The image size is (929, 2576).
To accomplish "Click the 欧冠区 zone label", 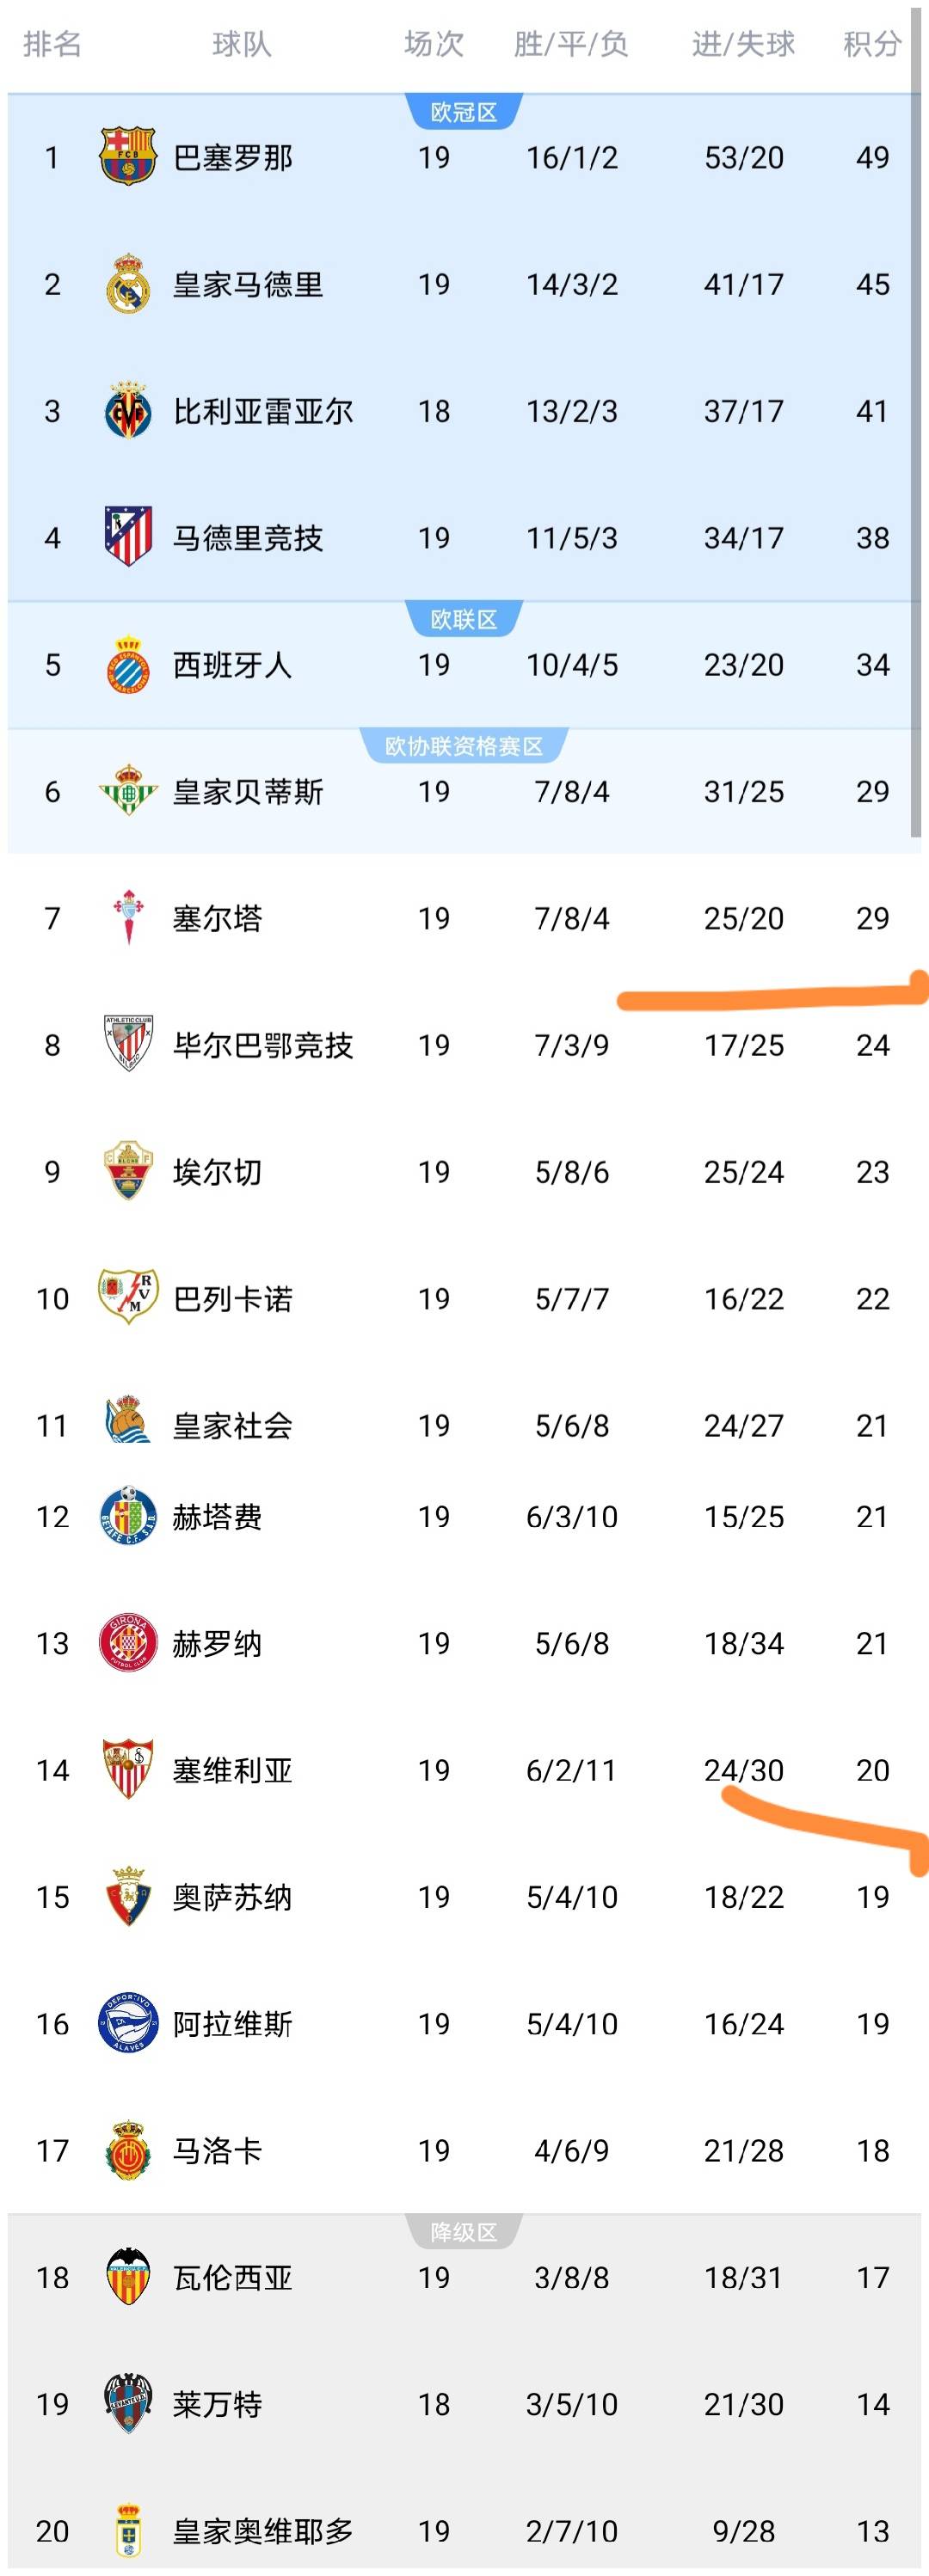I will point(464,112).
